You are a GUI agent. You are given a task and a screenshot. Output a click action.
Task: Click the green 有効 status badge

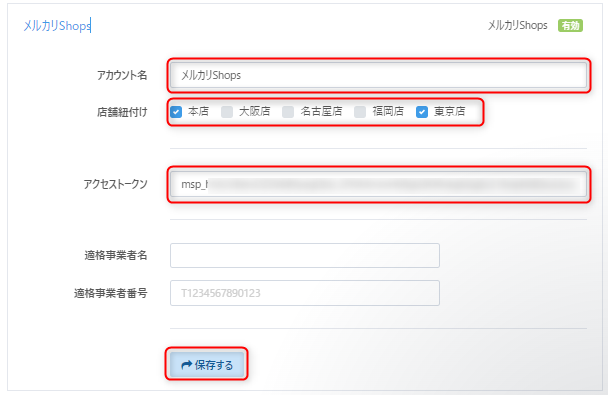(570, 26)
